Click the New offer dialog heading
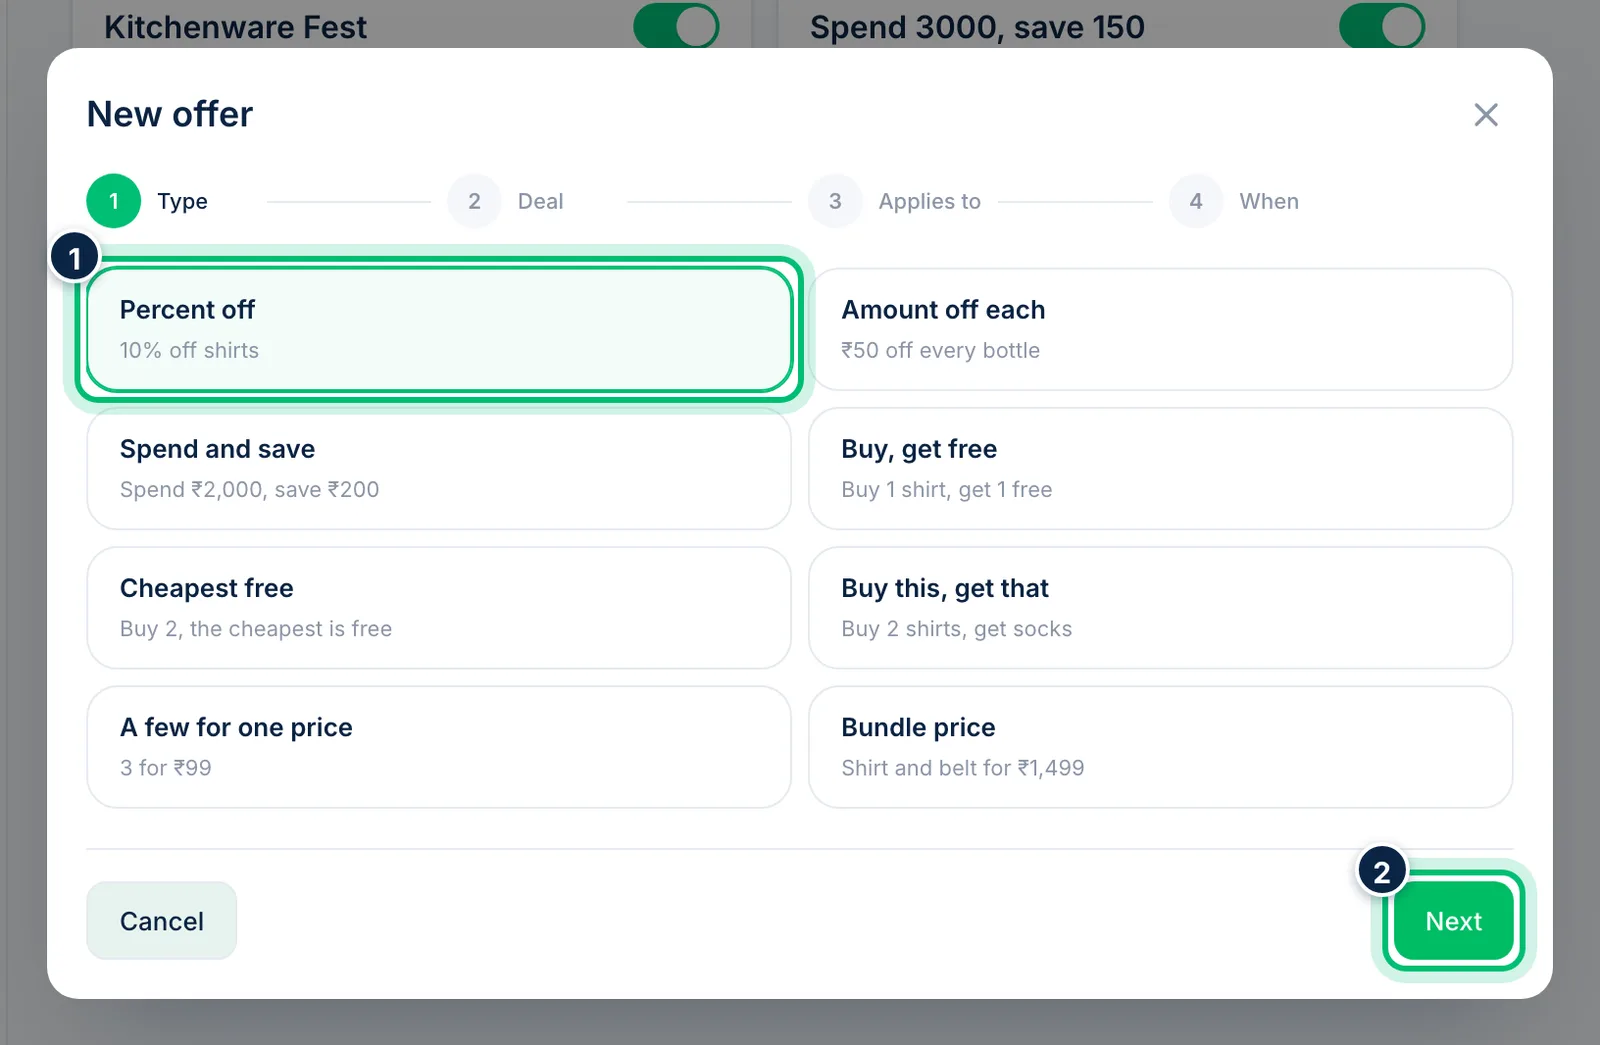1600x1045 pixels. (x=170, y=114)
